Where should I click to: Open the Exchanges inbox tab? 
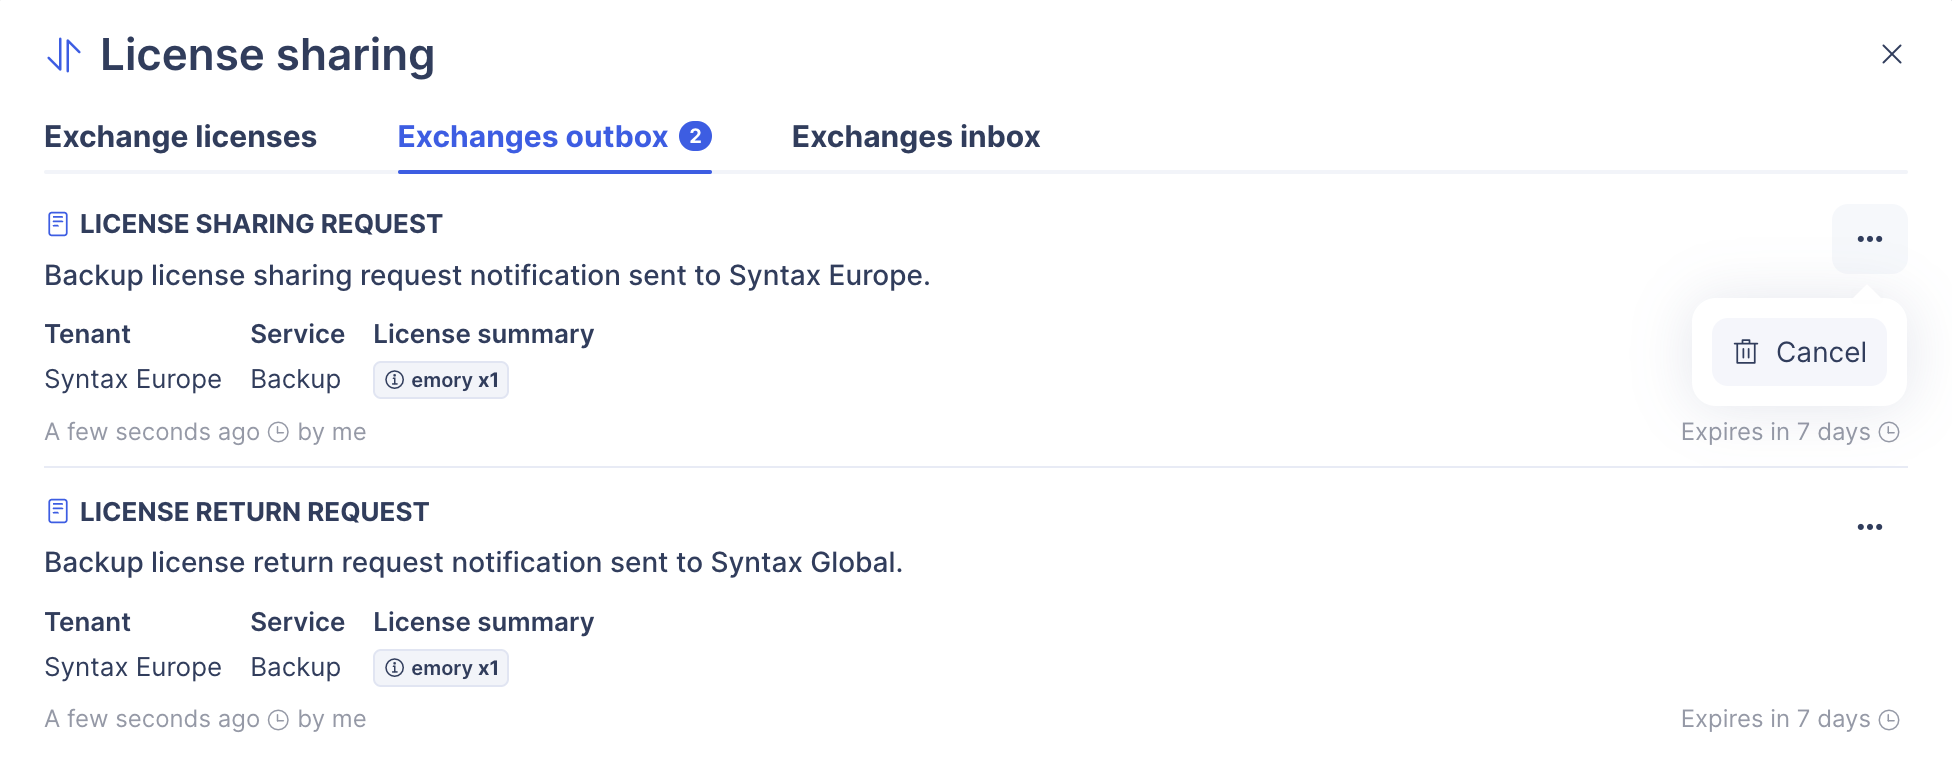click(x=915, y=137)
